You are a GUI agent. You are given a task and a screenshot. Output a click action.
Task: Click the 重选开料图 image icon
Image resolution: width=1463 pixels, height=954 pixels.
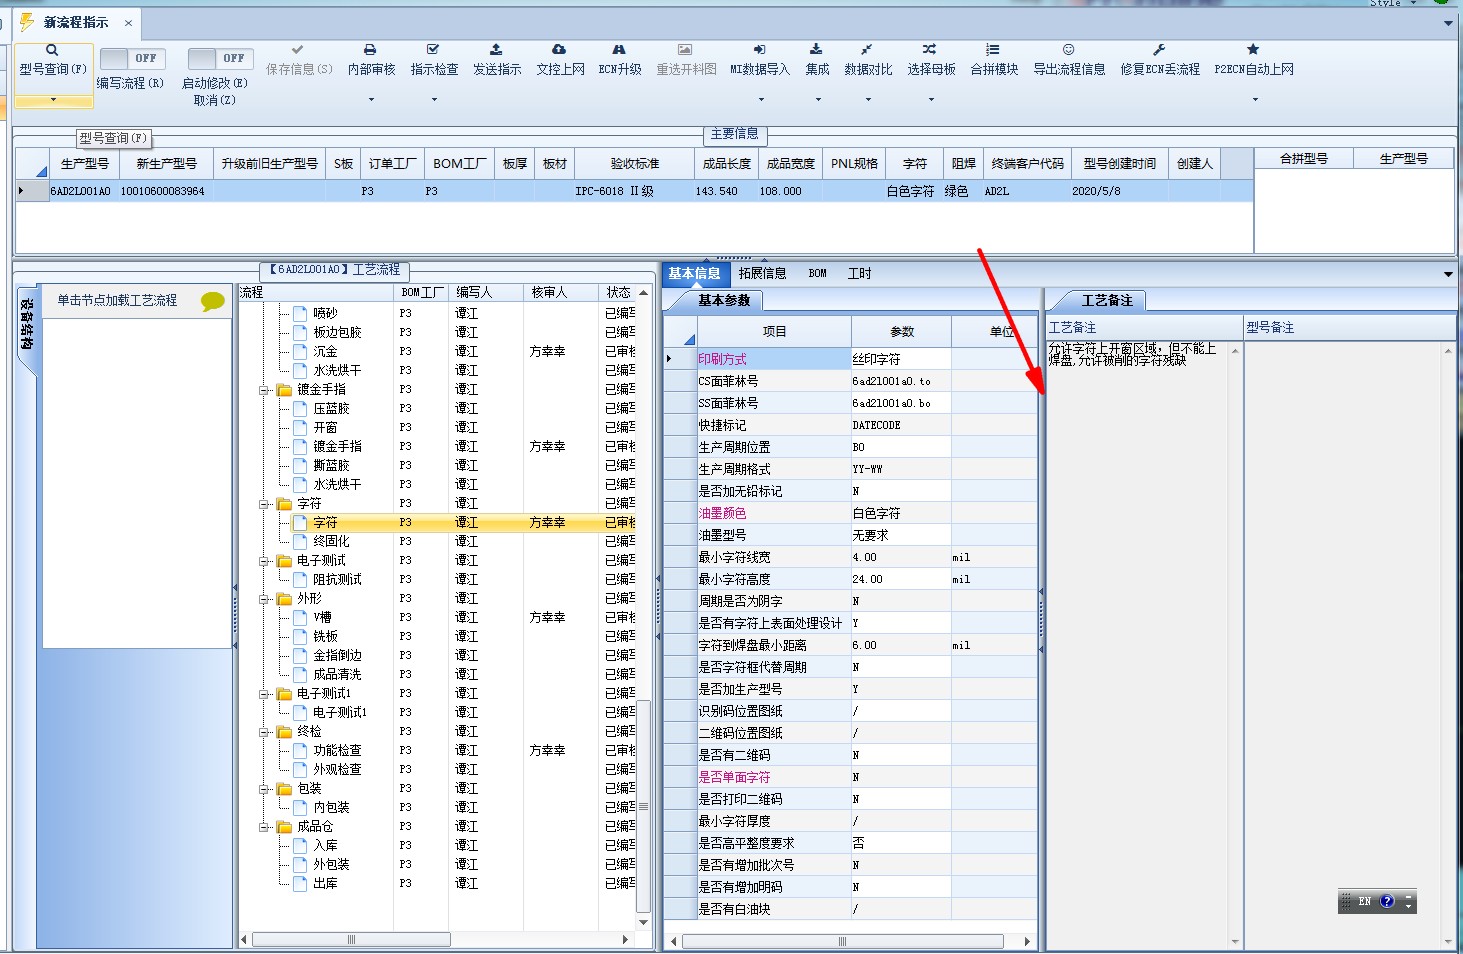coord(685,49)
